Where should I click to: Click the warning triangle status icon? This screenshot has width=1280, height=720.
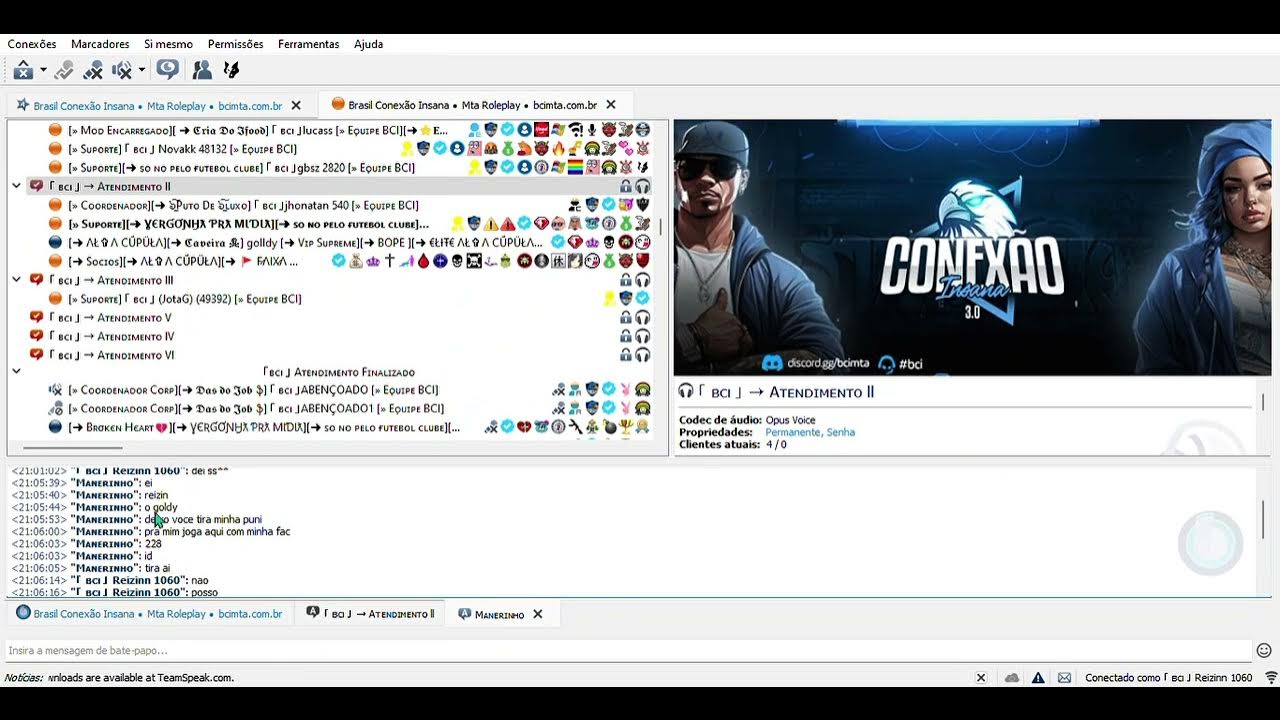point(1038,677)
